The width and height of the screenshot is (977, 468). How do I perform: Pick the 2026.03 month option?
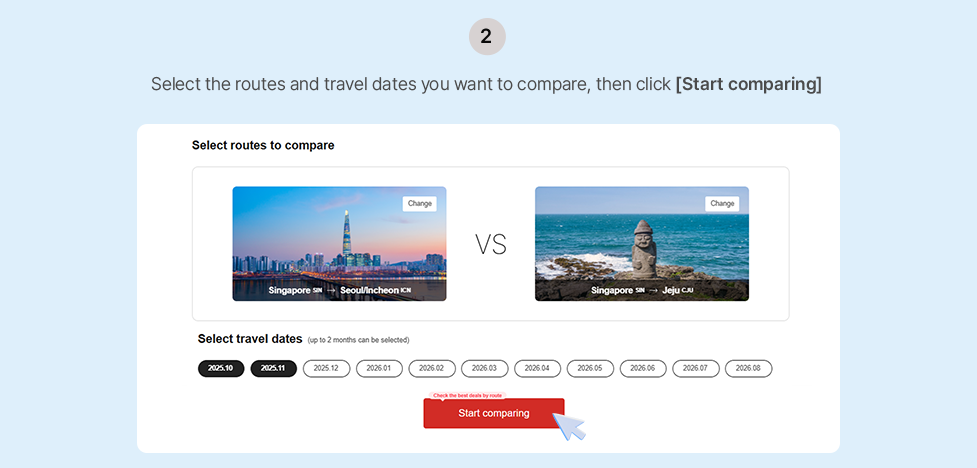485,368
